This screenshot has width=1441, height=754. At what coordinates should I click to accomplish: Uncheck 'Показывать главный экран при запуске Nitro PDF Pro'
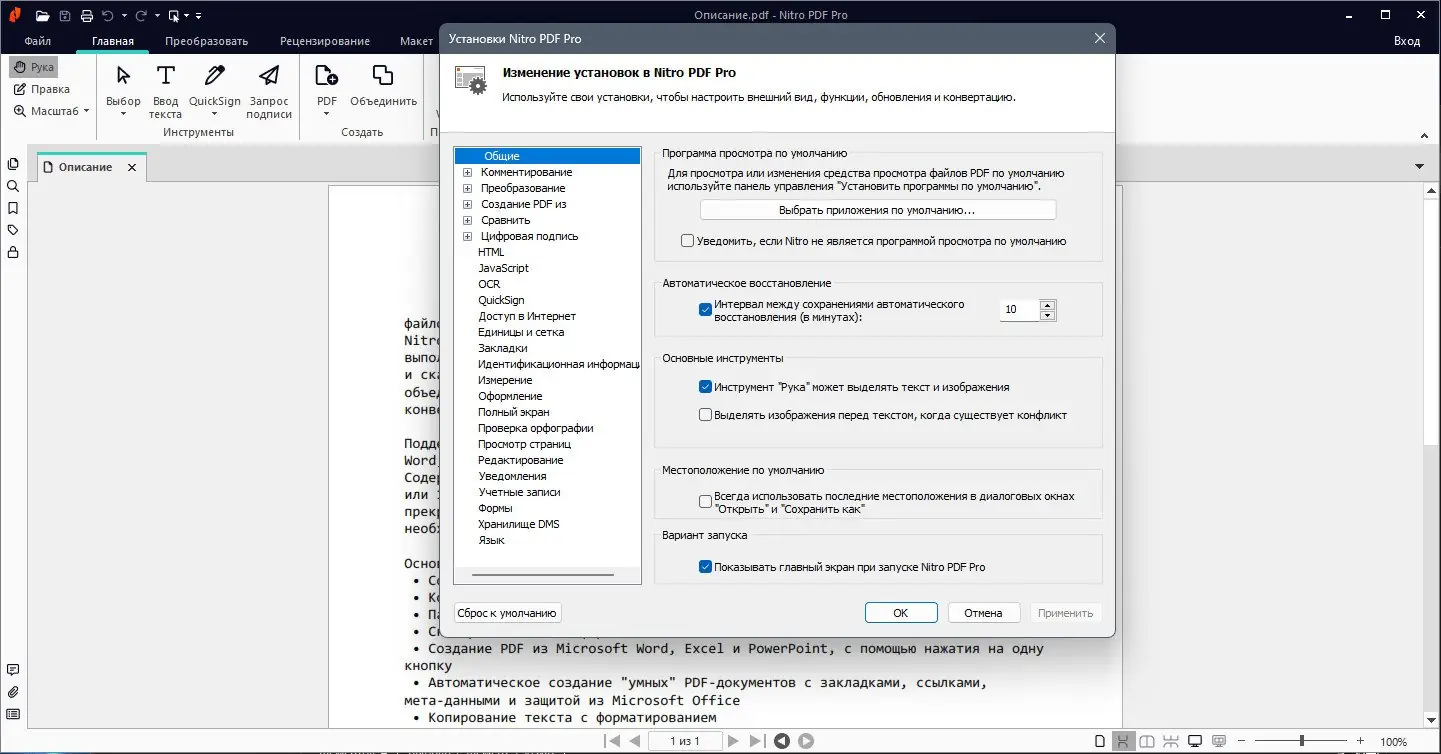point(704,565)
